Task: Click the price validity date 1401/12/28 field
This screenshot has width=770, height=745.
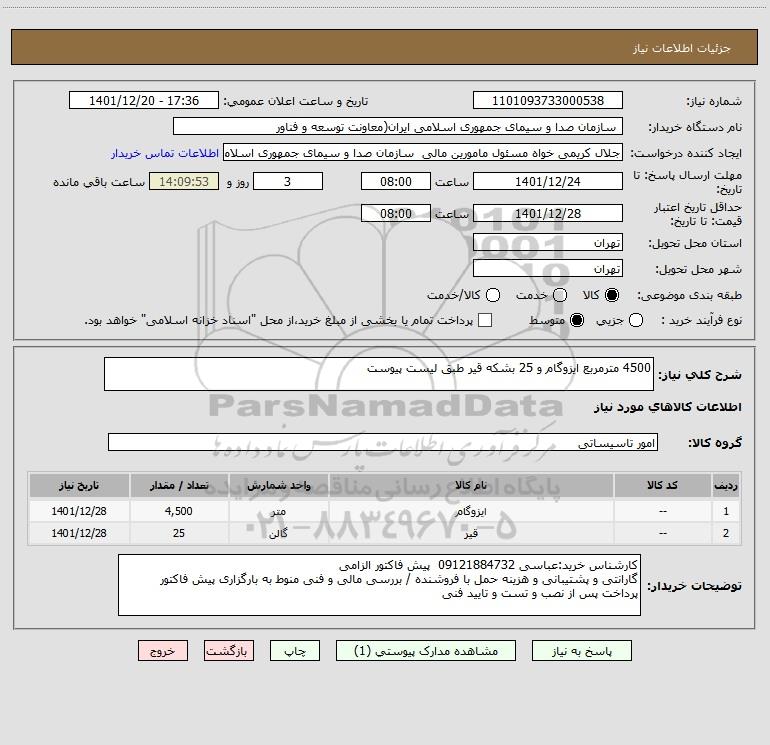Action: 548,213
